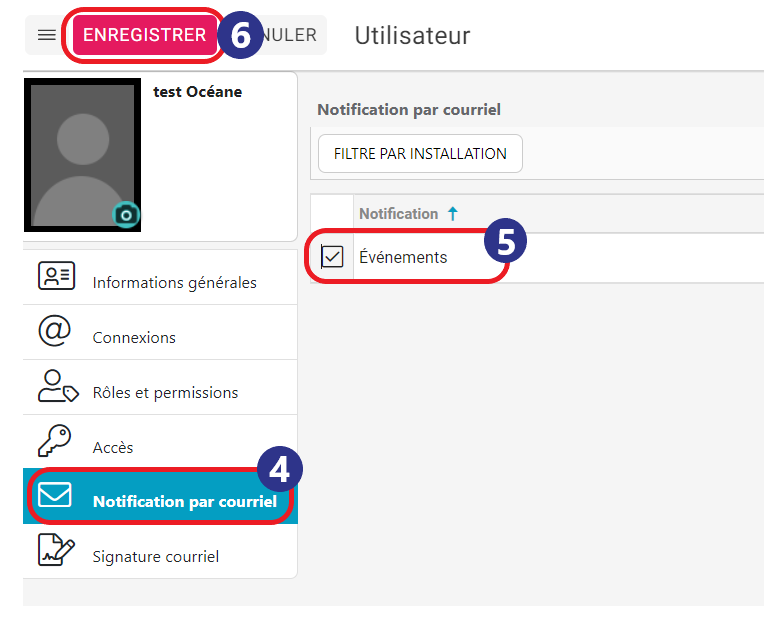Click the Connexions at-sign icon
The height and width of the screenshot is (618, 776).
tap(55, 331)
